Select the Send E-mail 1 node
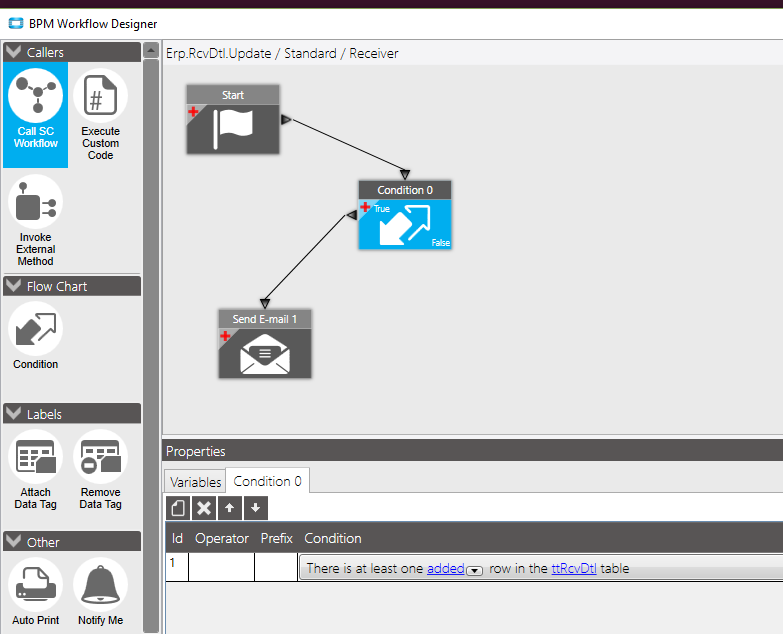 point(265,343)
